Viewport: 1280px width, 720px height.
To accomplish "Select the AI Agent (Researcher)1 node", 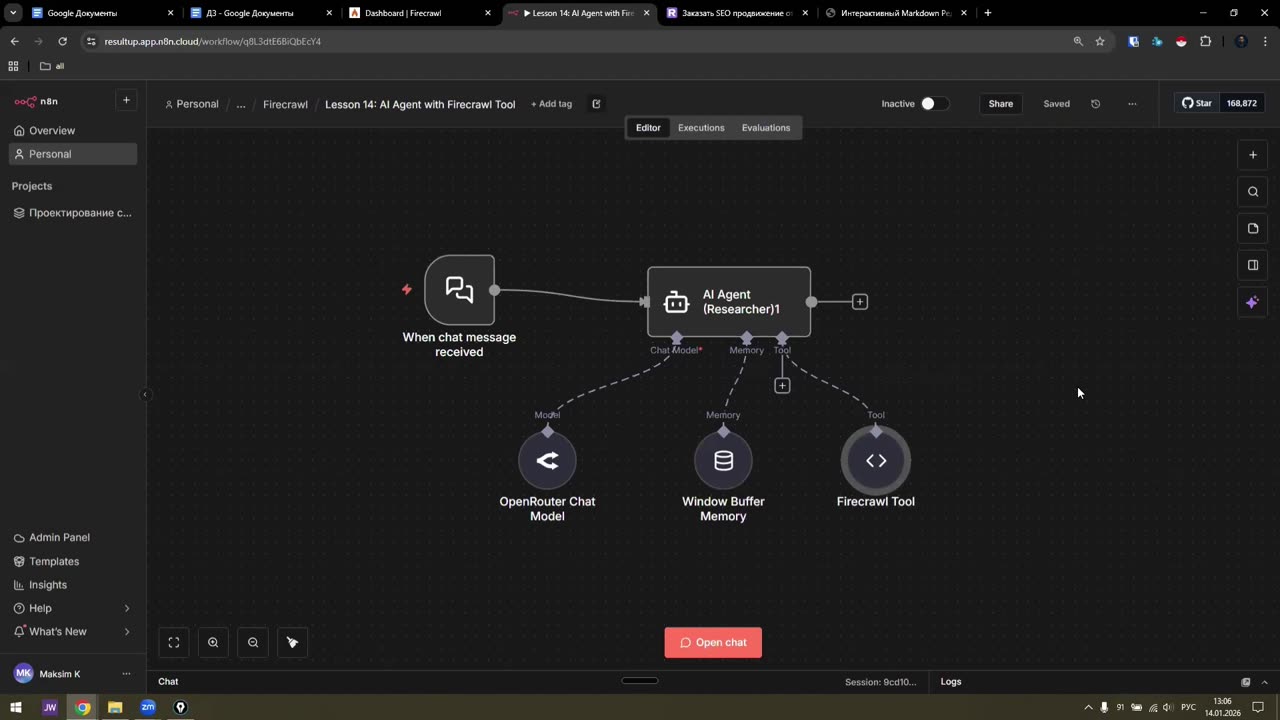I will (729, 302).
